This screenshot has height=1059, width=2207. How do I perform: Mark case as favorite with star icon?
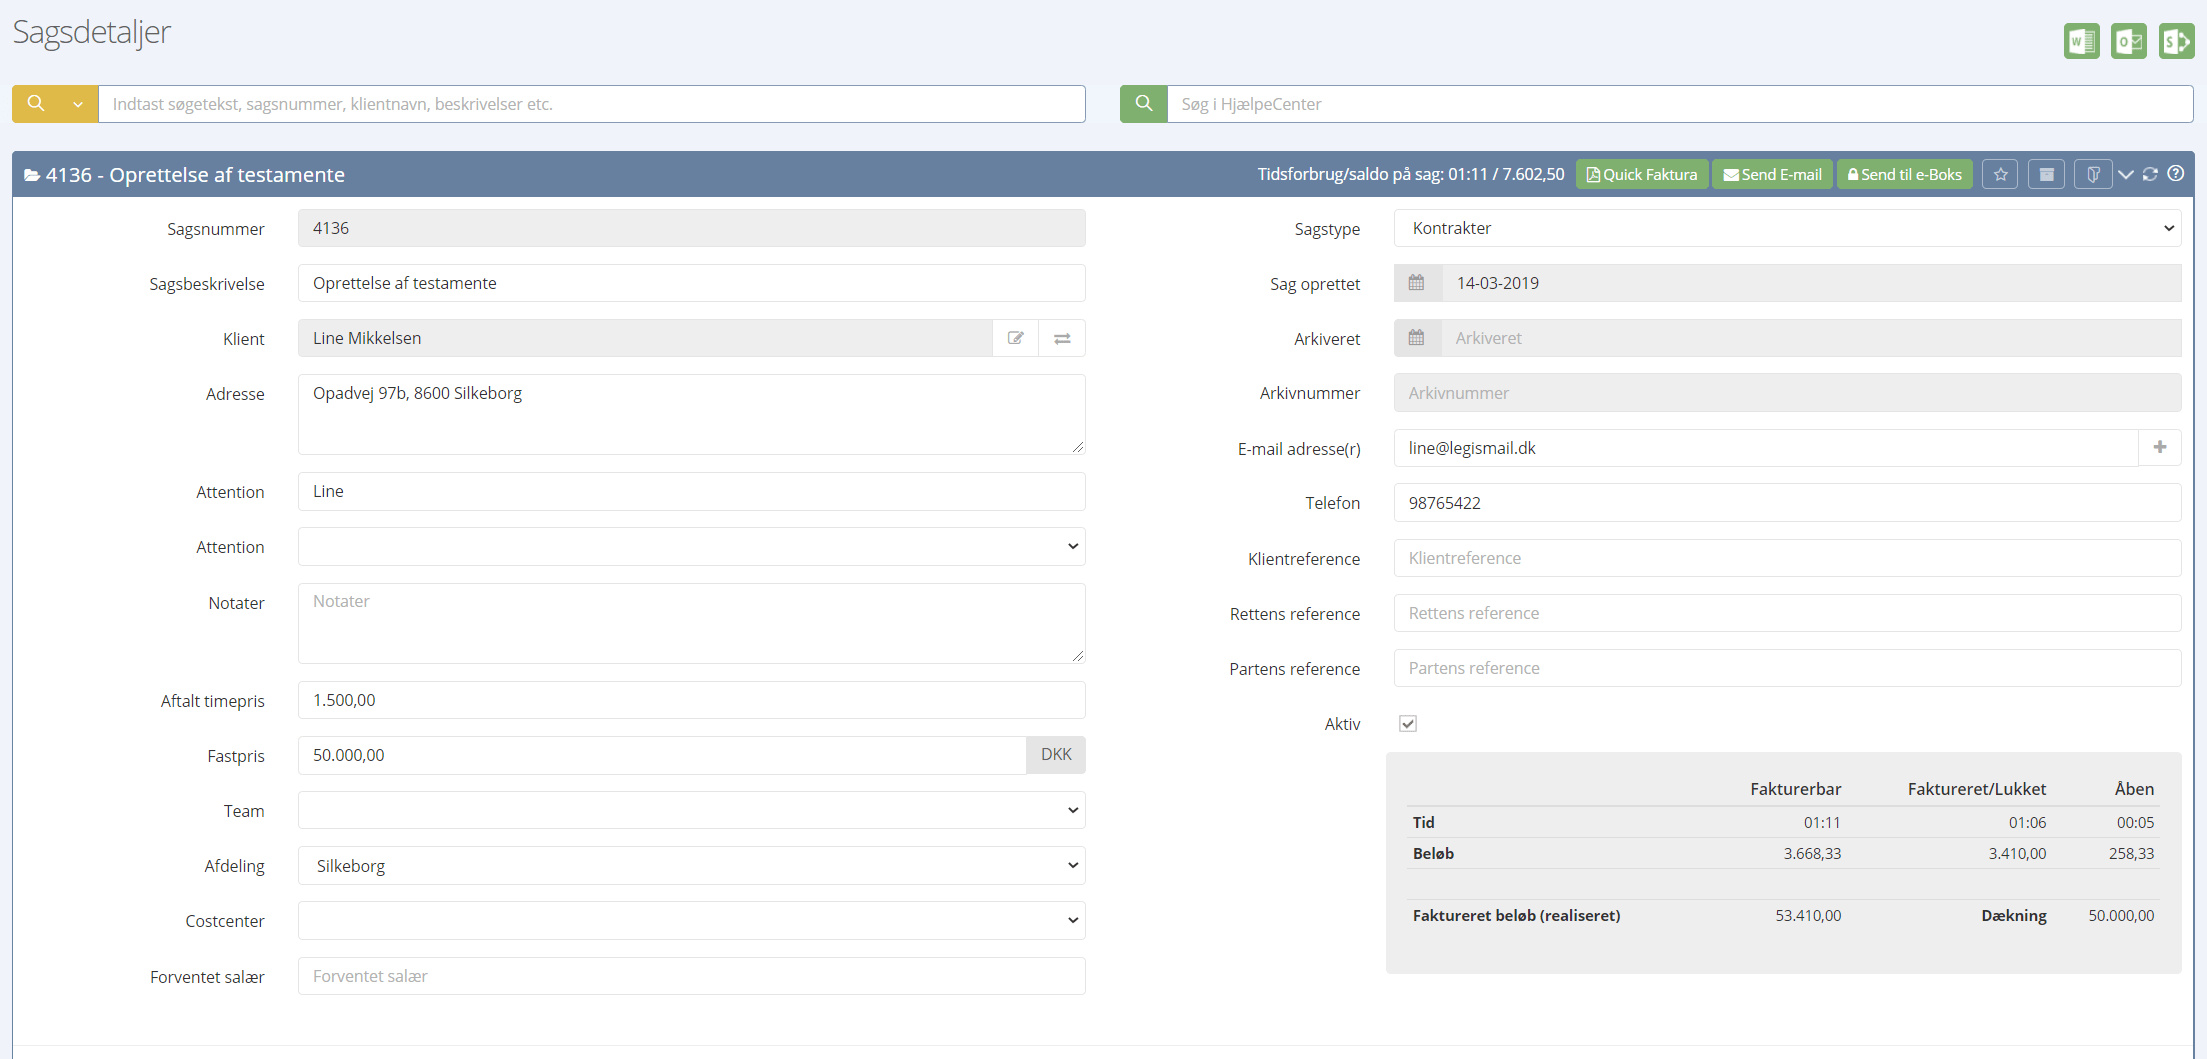click(2000, 175)
